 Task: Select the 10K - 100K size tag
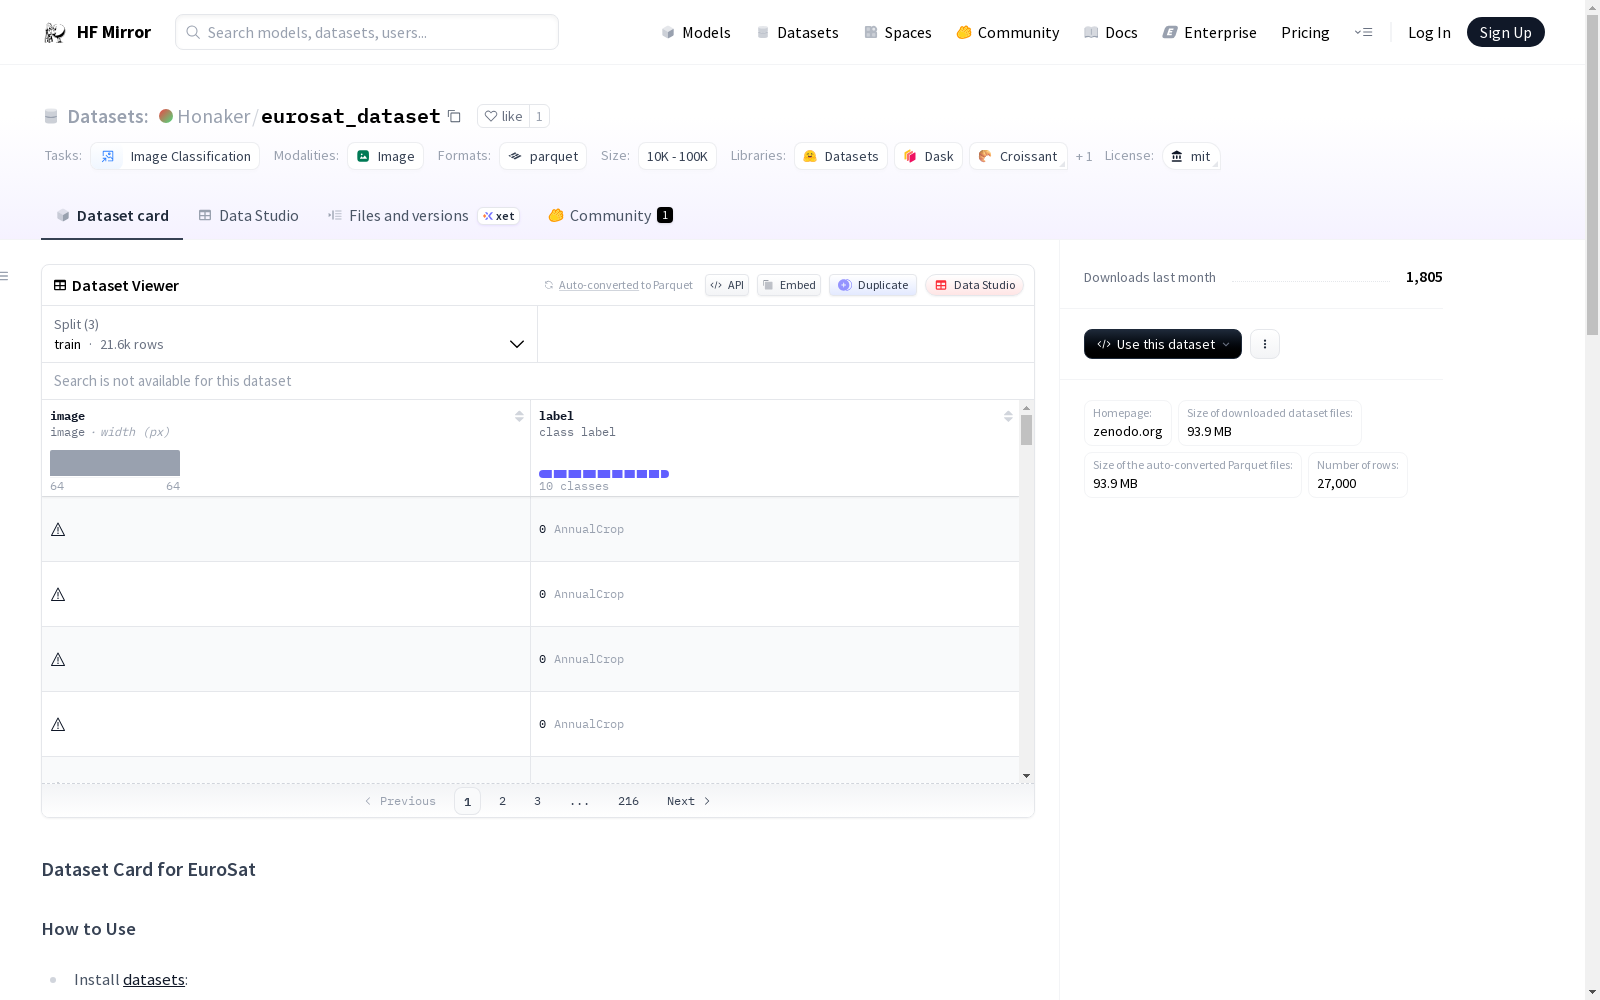tap(677, 156)
